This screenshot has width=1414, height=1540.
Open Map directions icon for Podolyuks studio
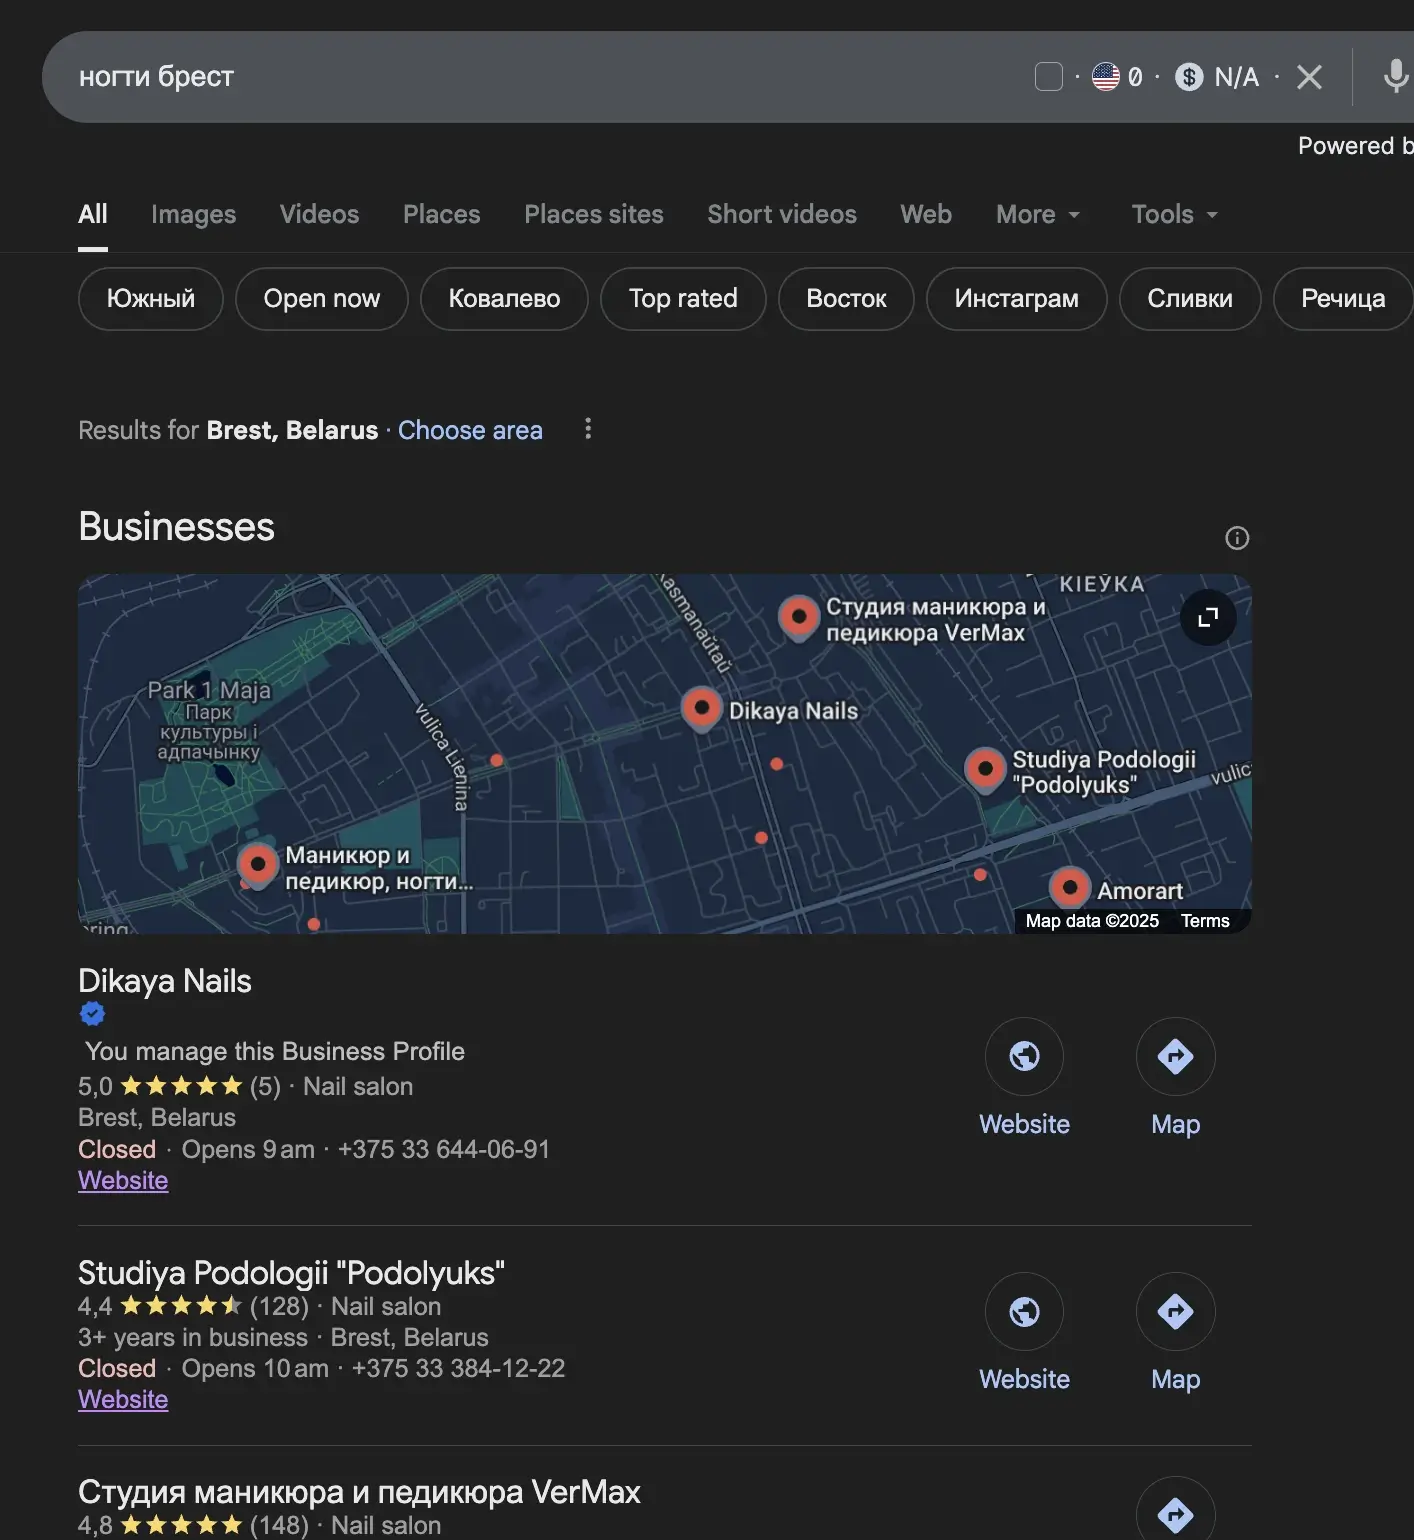(x=1175, y=1311)
